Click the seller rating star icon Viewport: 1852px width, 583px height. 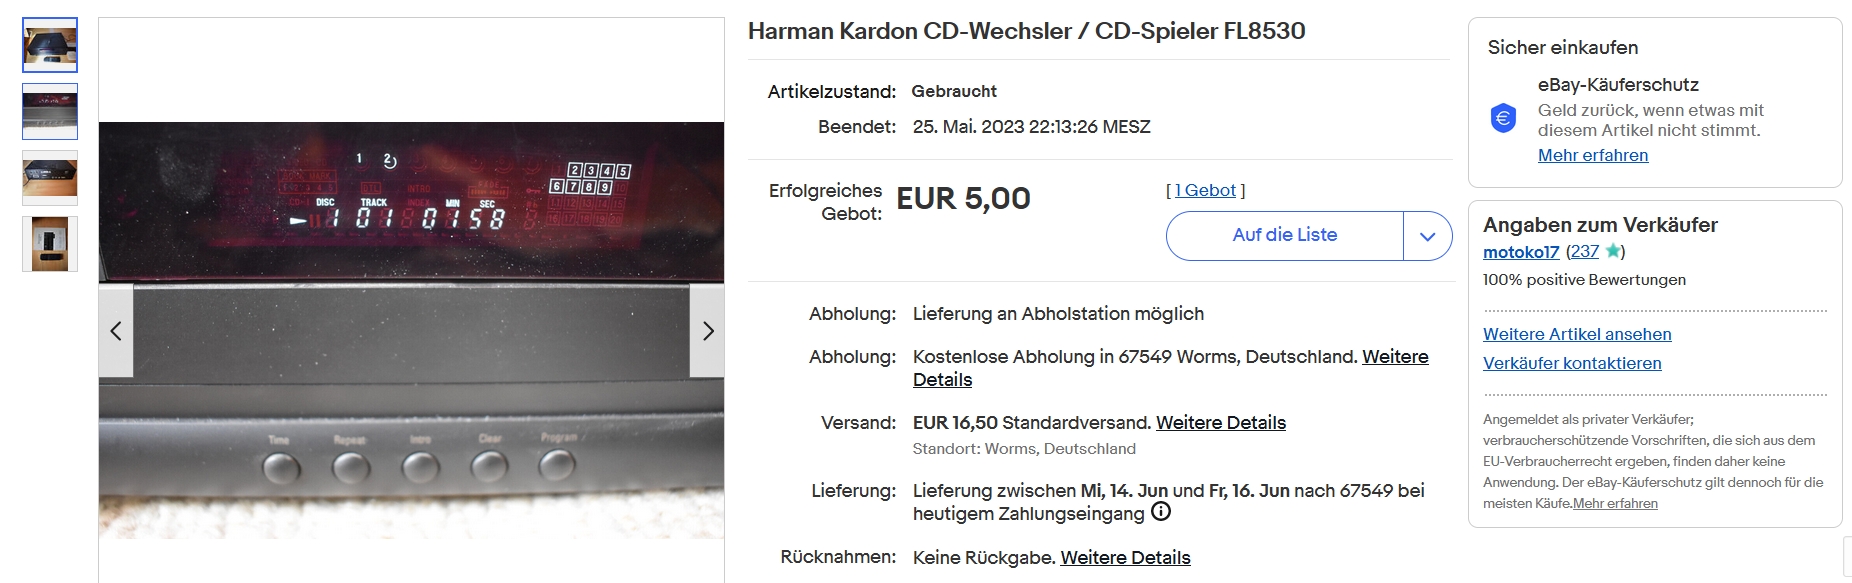click(1612, 251)
